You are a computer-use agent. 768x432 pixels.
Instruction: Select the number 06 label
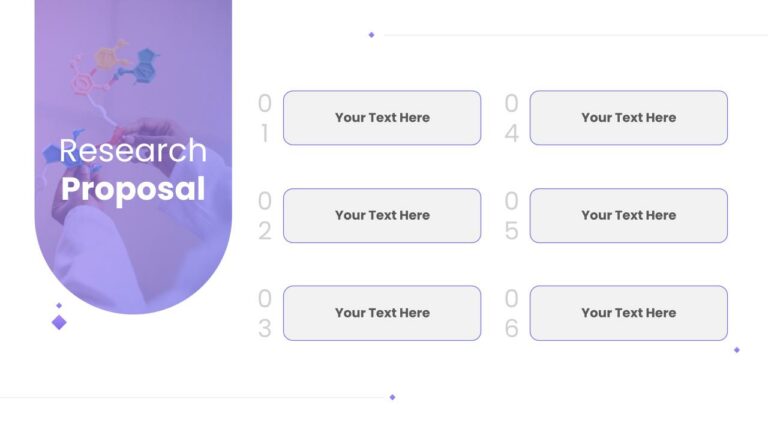(x=511, y=313)
